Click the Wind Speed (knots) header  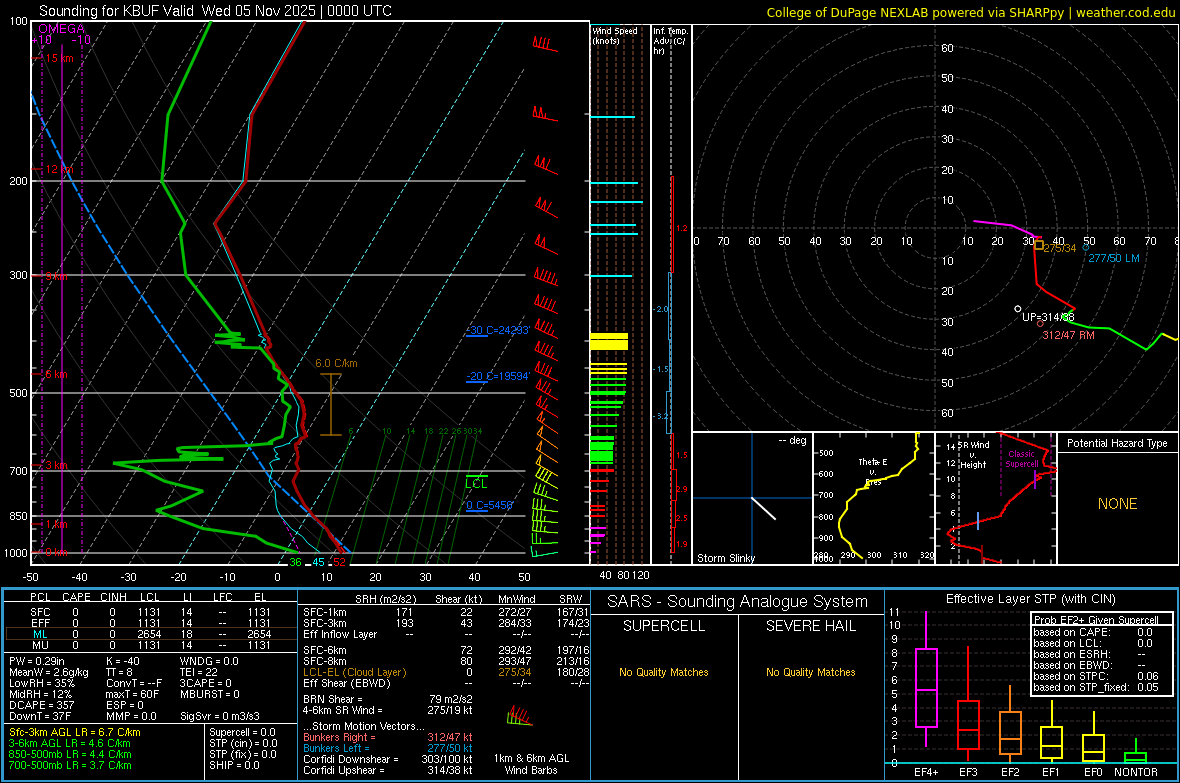pyautogui.click(x=614, y=35)
